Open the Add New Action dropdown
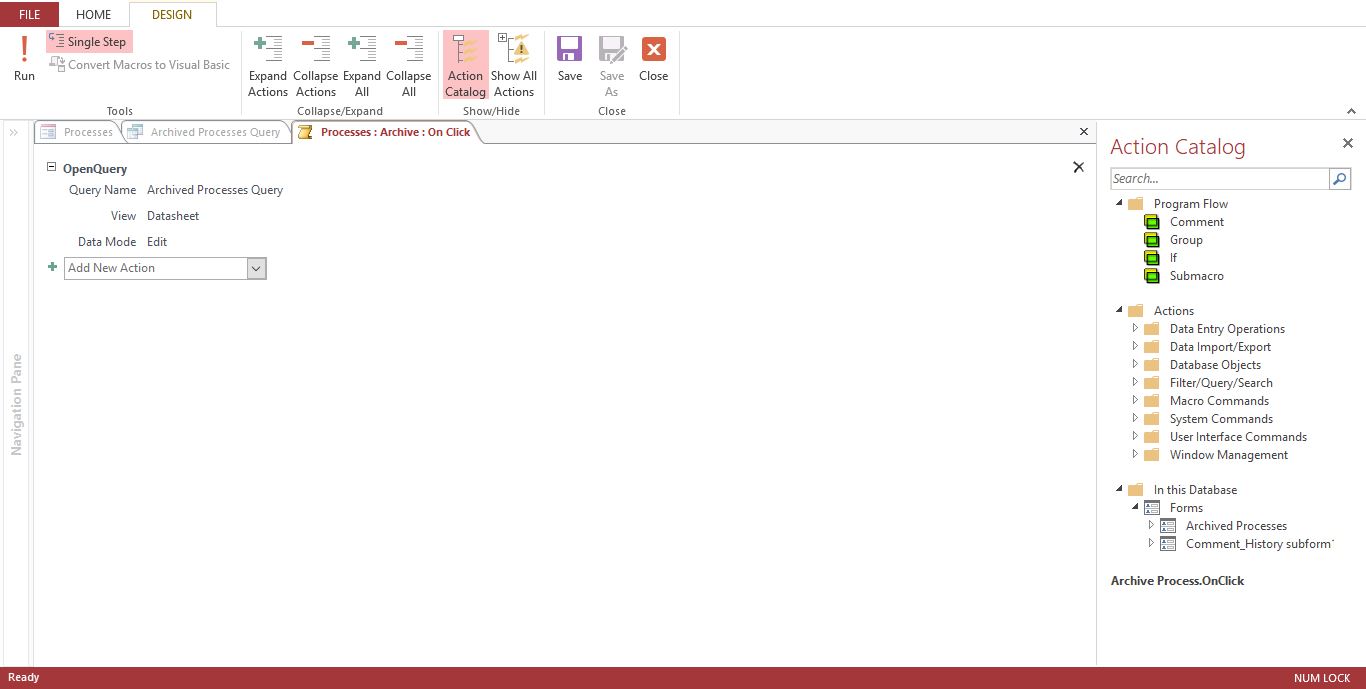 pos(256,268)
